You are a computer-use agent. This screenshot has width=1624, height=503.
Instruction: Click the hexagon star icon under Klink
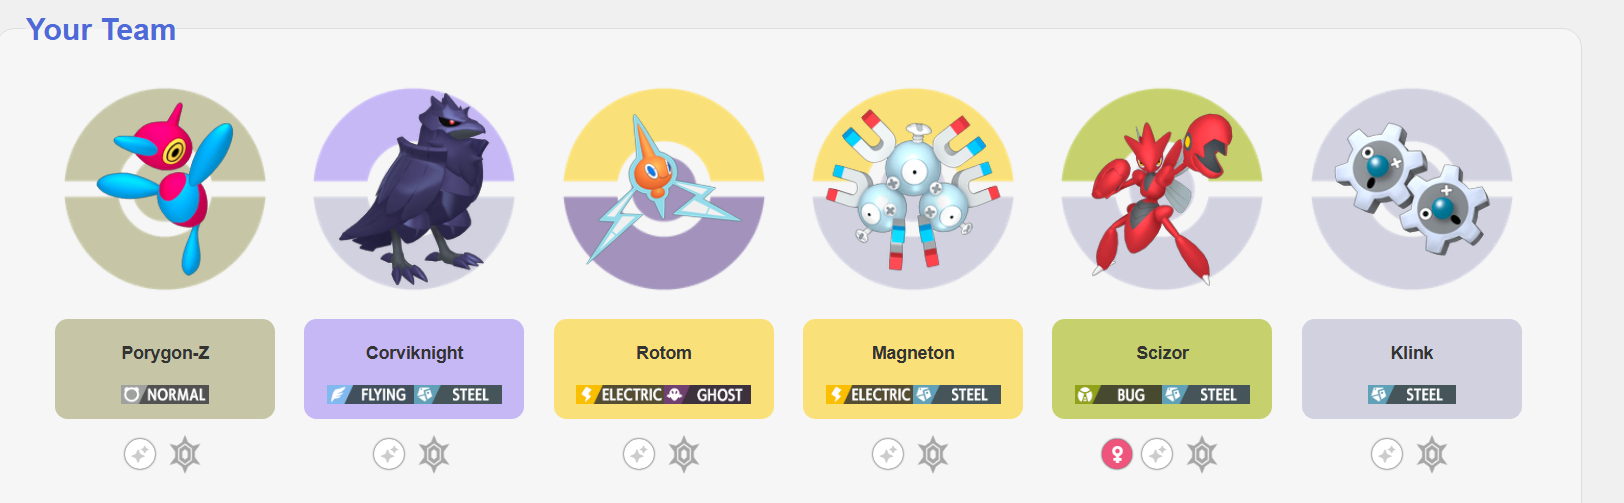(x=1432, y=455)
